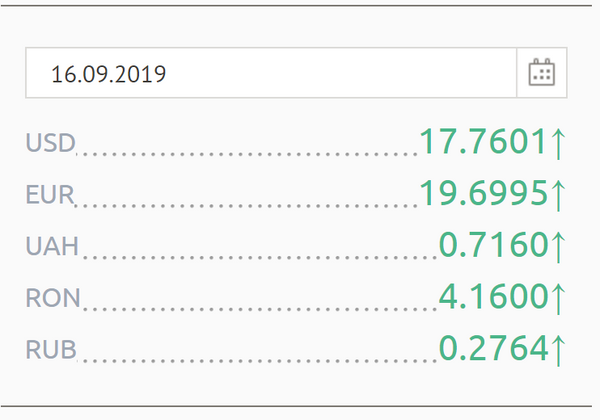Click the dotted leader line in USD row
The width and height of the screenshot is (600, 420).
pyautogui.click(x=247, y=155)
